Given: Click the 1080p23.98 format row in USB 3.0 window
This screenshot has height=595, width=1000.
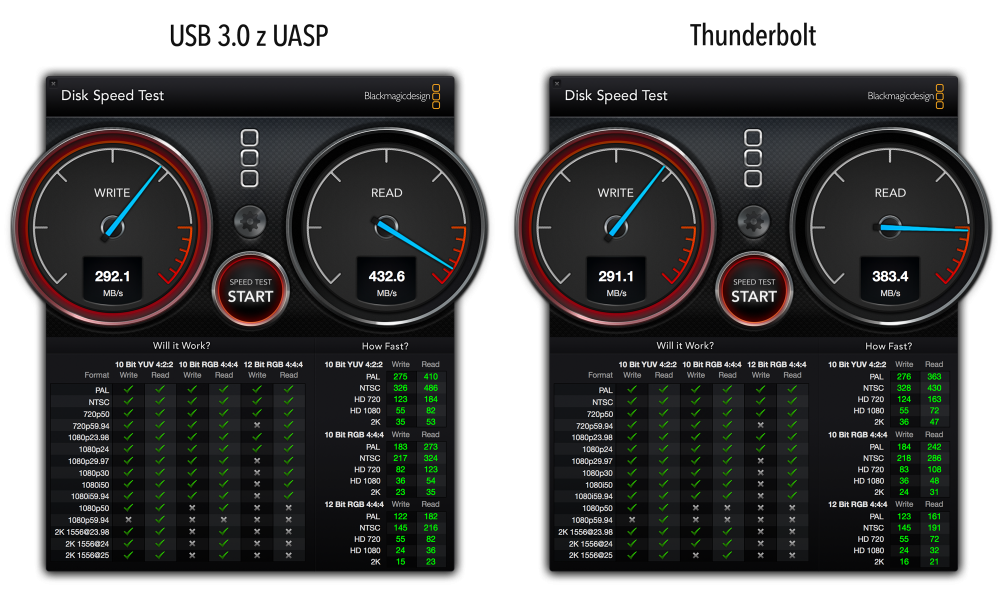Looking at the screenshot, I should [x=177, y=437].
